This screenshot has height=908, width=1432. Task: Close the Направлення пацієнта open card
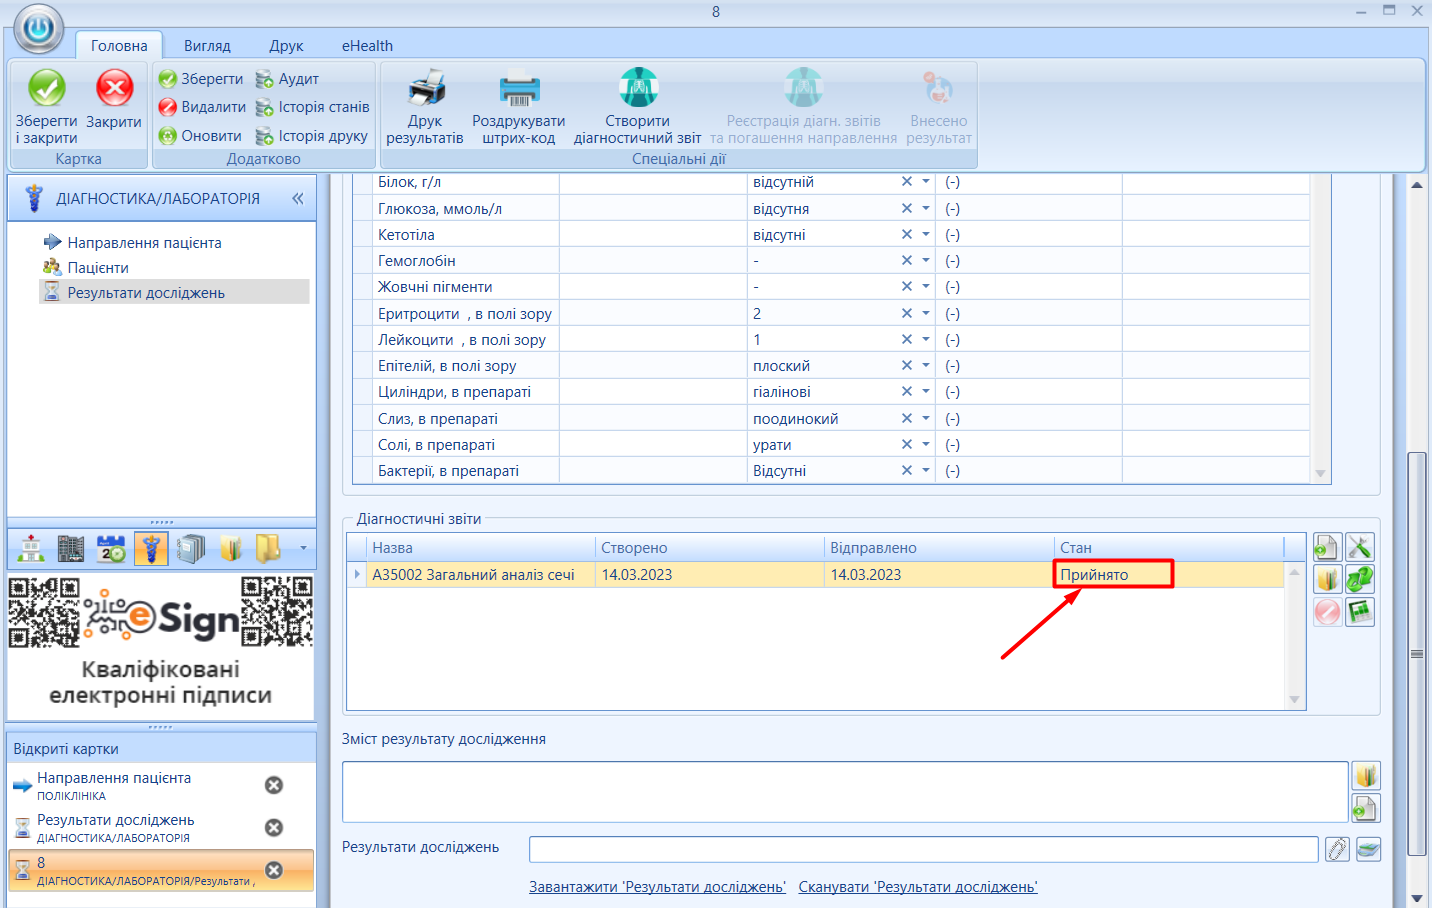click(x=274, y=786)
